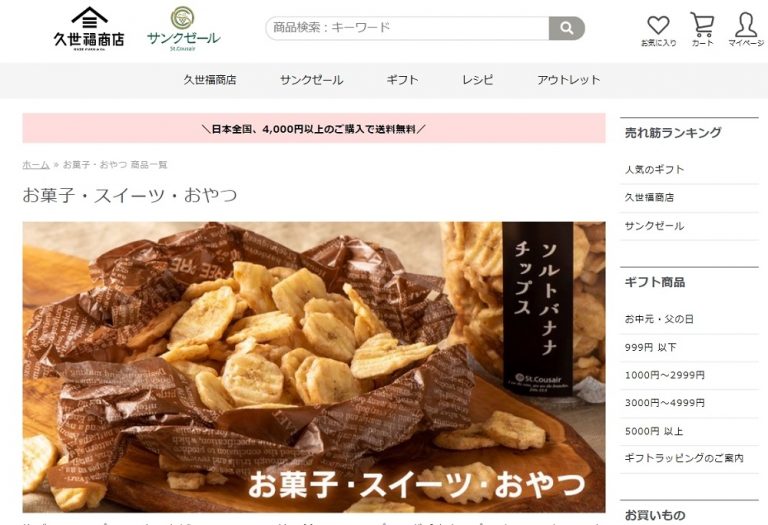Viewport: 768px width, 525px height.
Task: Click the banana chips hero image
Action: tap(314, 367)
